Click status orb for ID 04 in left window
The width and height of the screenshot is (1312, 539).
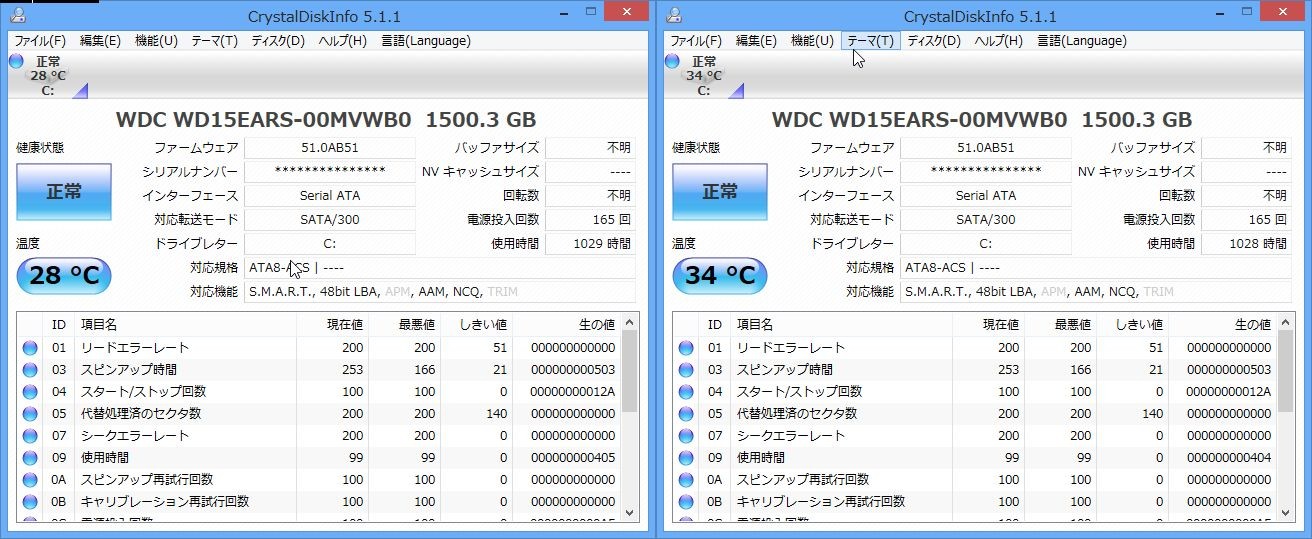tap(30, 392)
